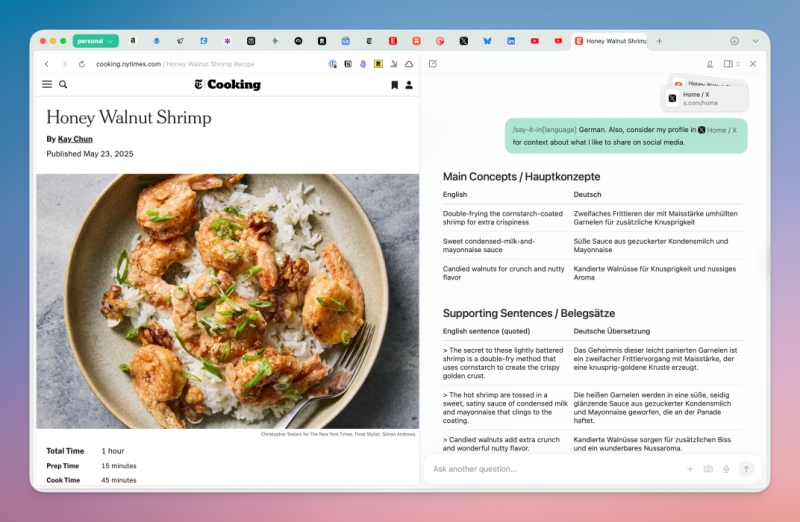Screen dimensions: 800x522
Task: Open search on NYT Cooking
Action: tap(63, 84)
